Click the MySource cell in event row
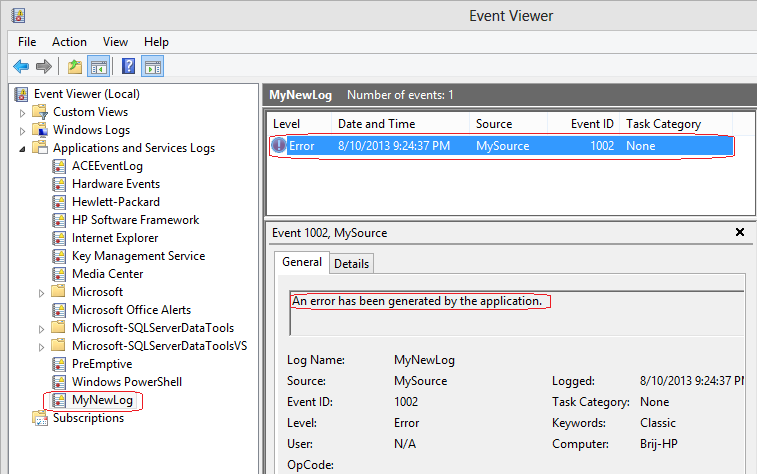The height and width of the screenshot is (474, 757). pyautogui.click(x=503, y=146)
